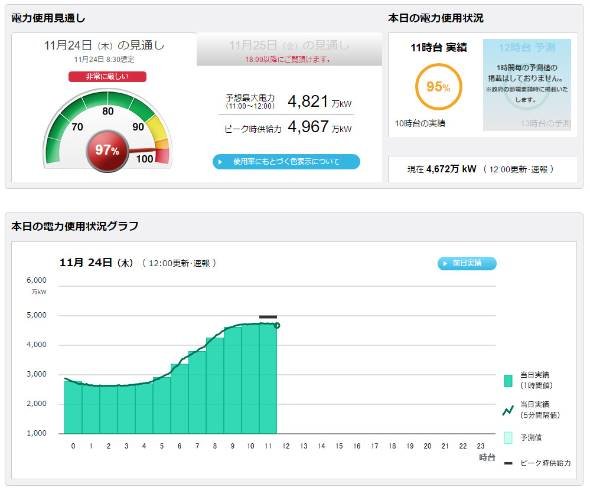Click the 現在 4,672万 kW current usage text
This screenshot has width=590, height=494.
click(442, 169)
